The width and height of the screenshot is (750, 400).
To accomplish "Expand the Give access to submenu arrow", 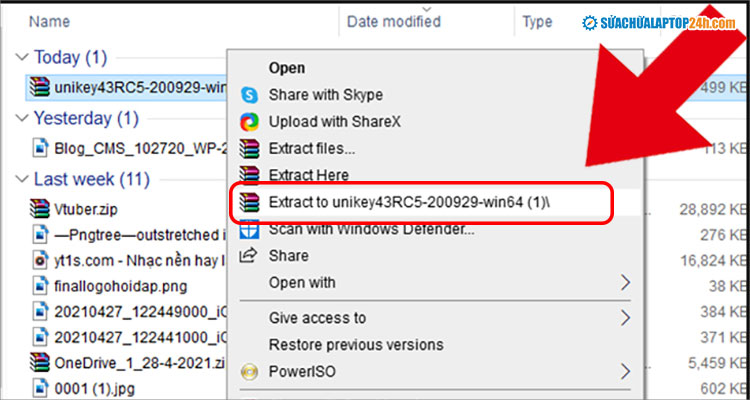I will (626, 319).
